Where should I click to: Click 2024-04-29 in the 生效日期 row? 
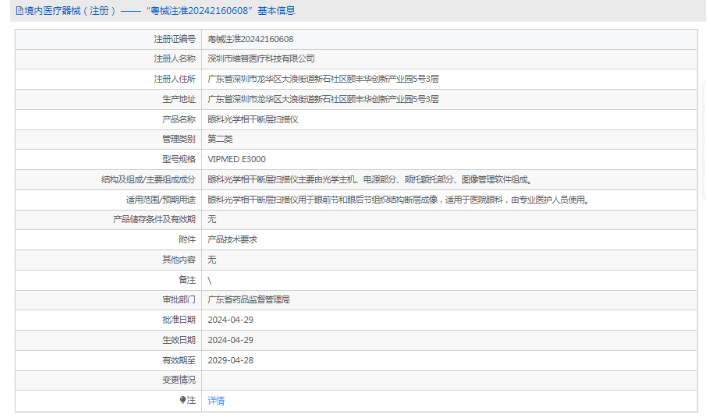[230, 340]
